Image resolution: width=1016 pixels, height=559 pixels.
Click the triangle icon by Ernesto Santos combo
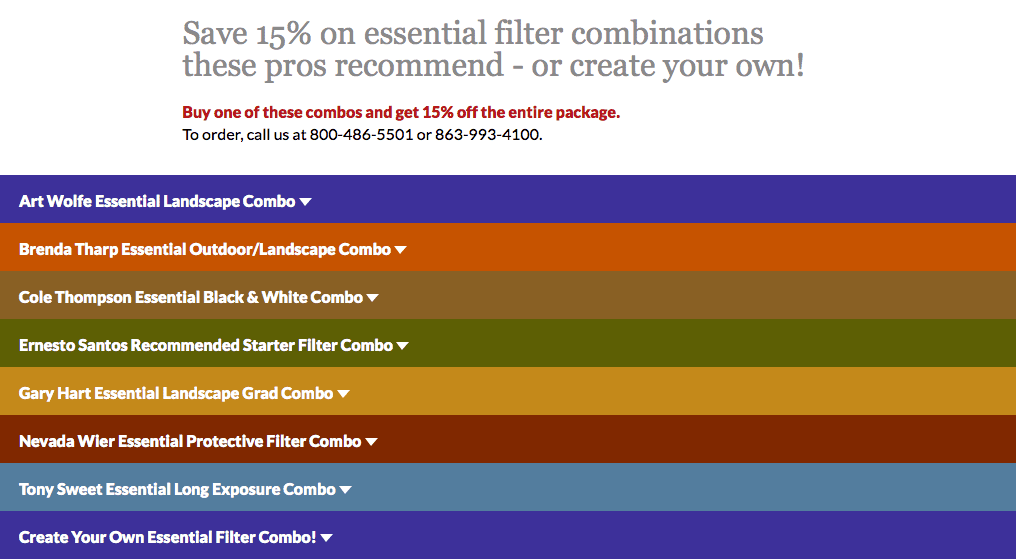coord(402,345)
